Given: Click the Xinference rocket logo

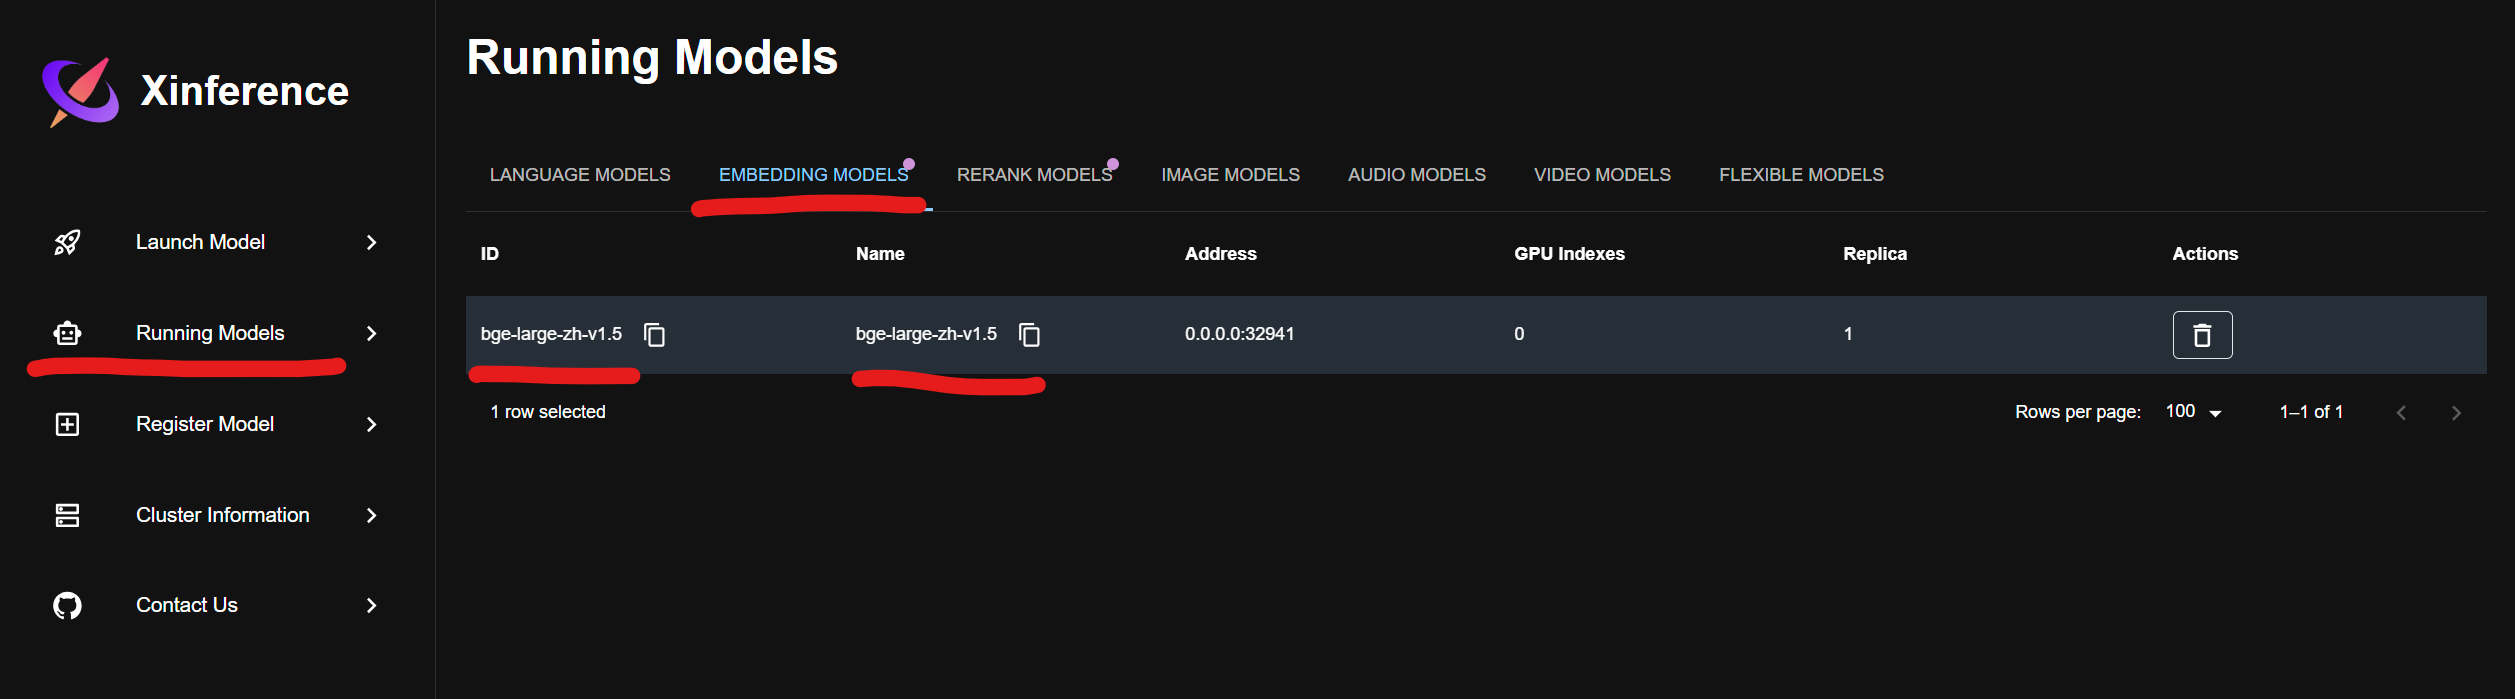Looking at the screenshot, I should click(x=80, y=92).
